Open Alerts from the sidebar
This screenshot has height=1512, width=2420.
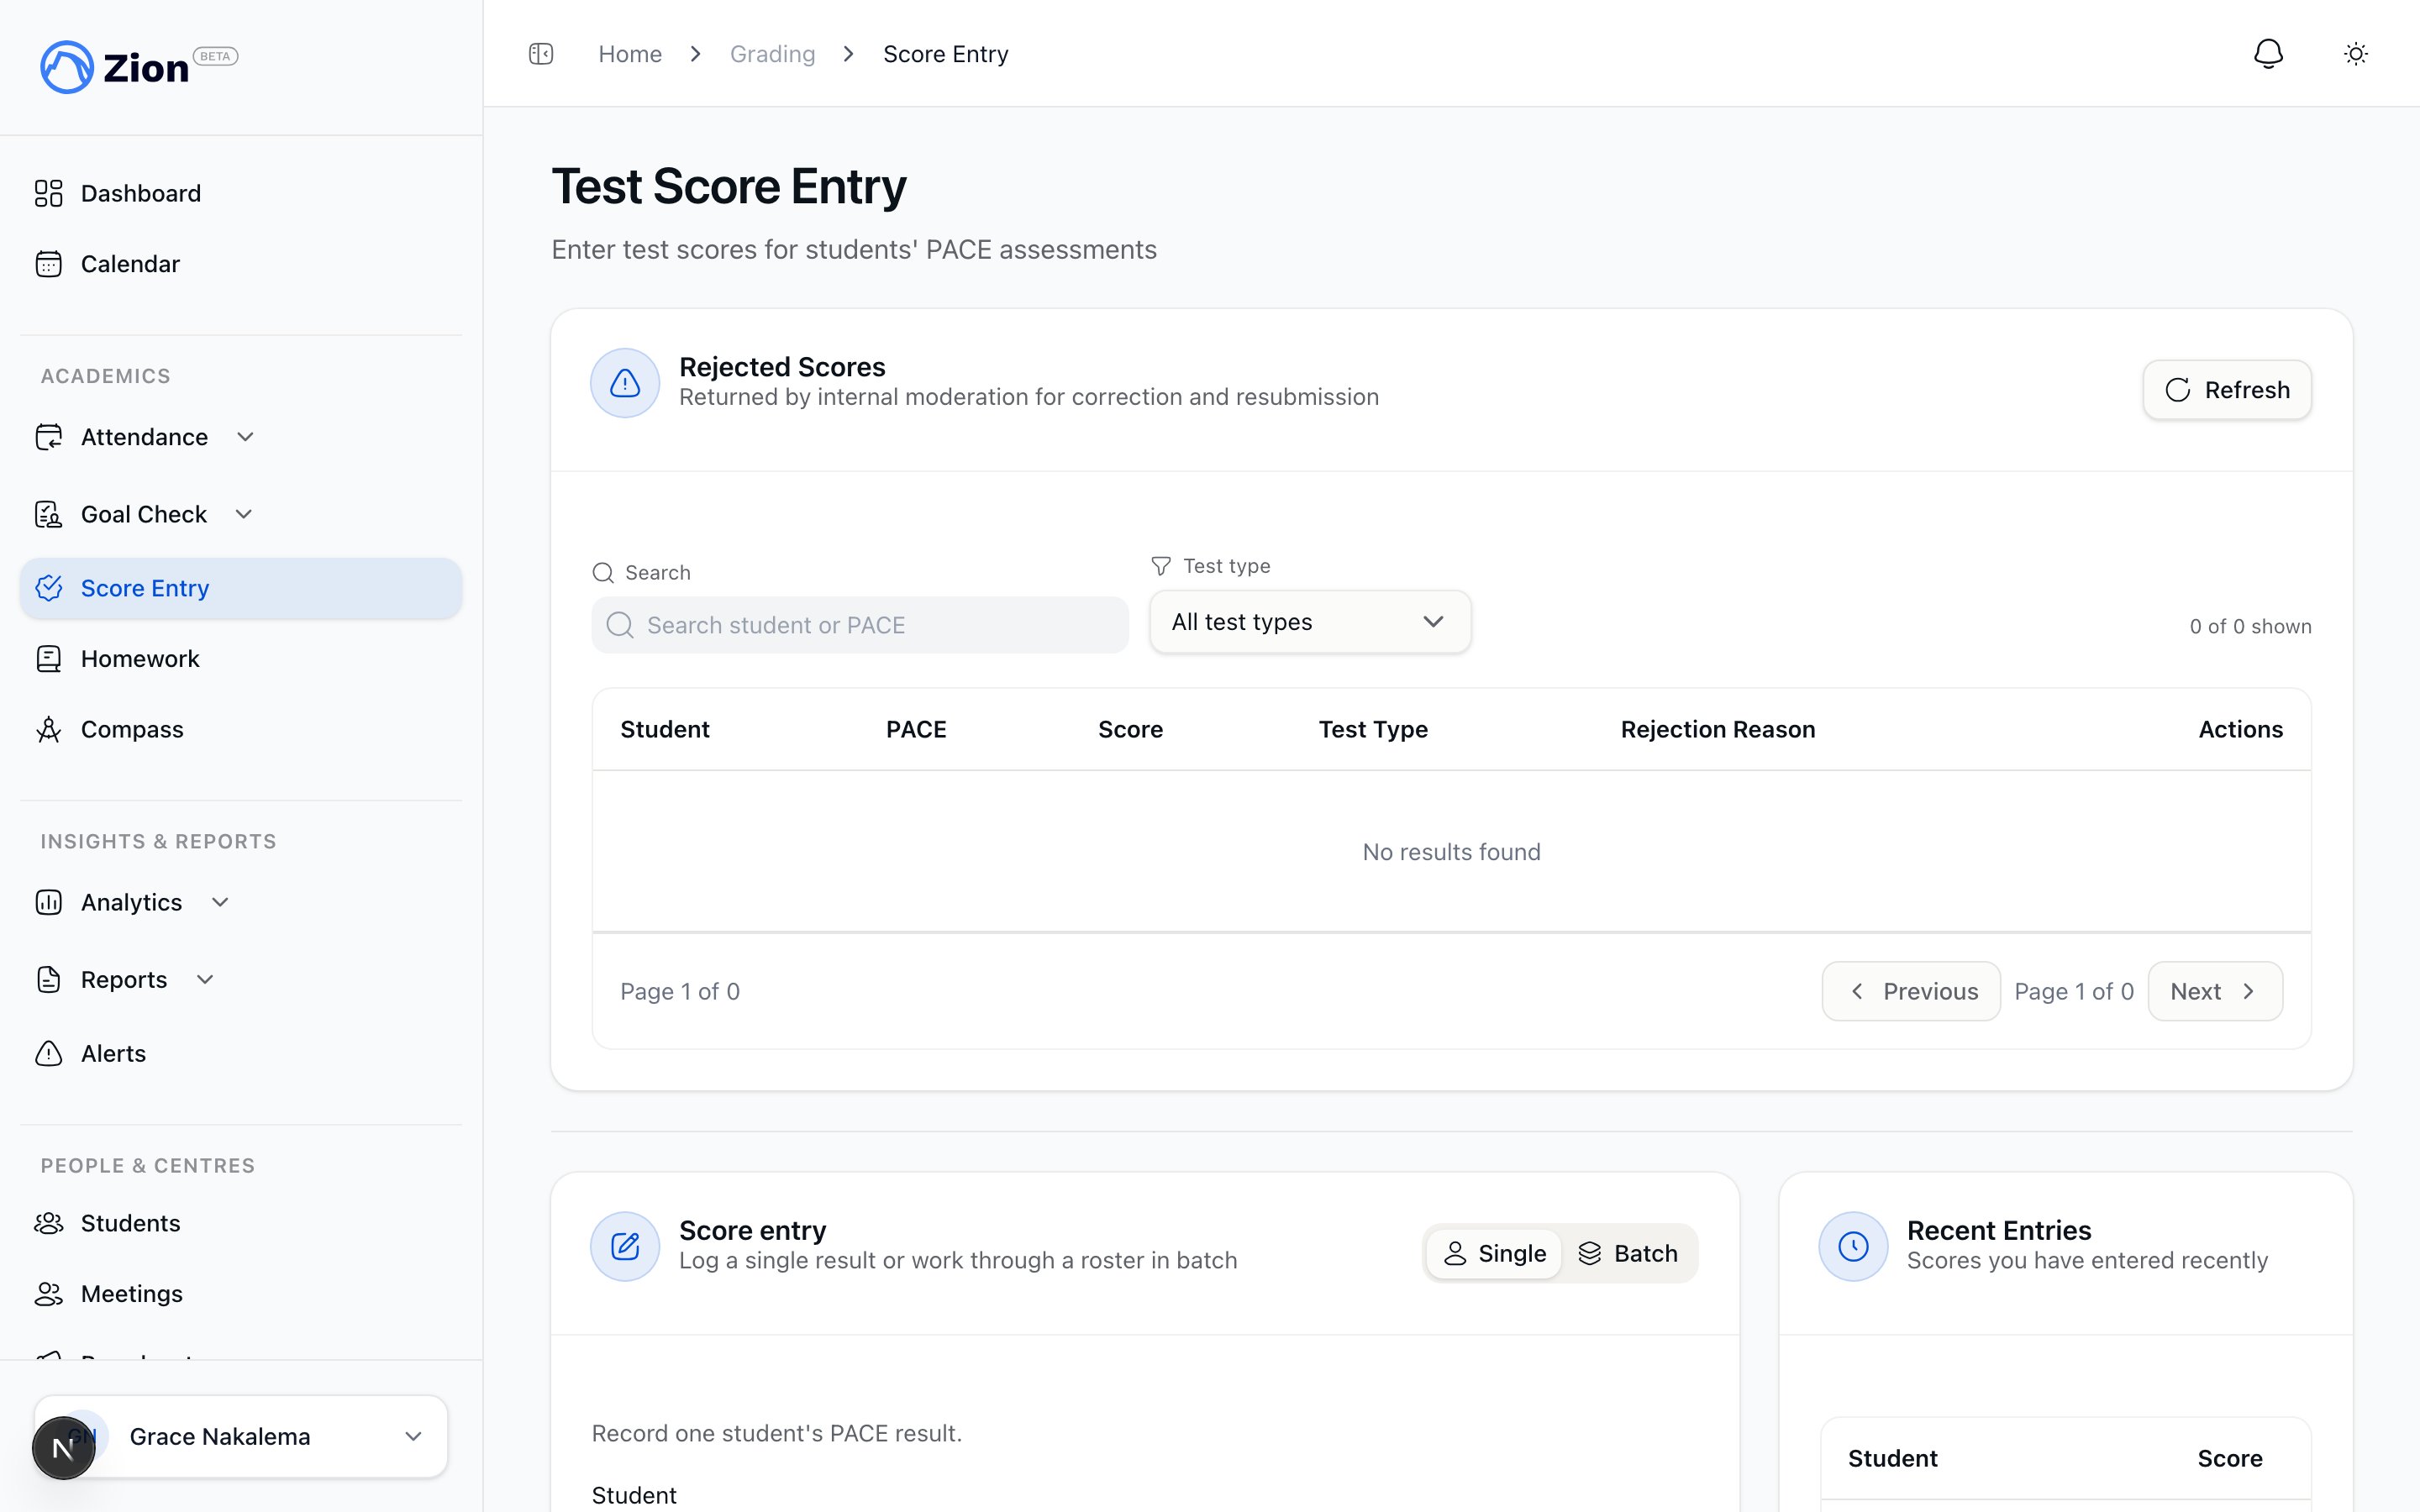point(241,1054)
